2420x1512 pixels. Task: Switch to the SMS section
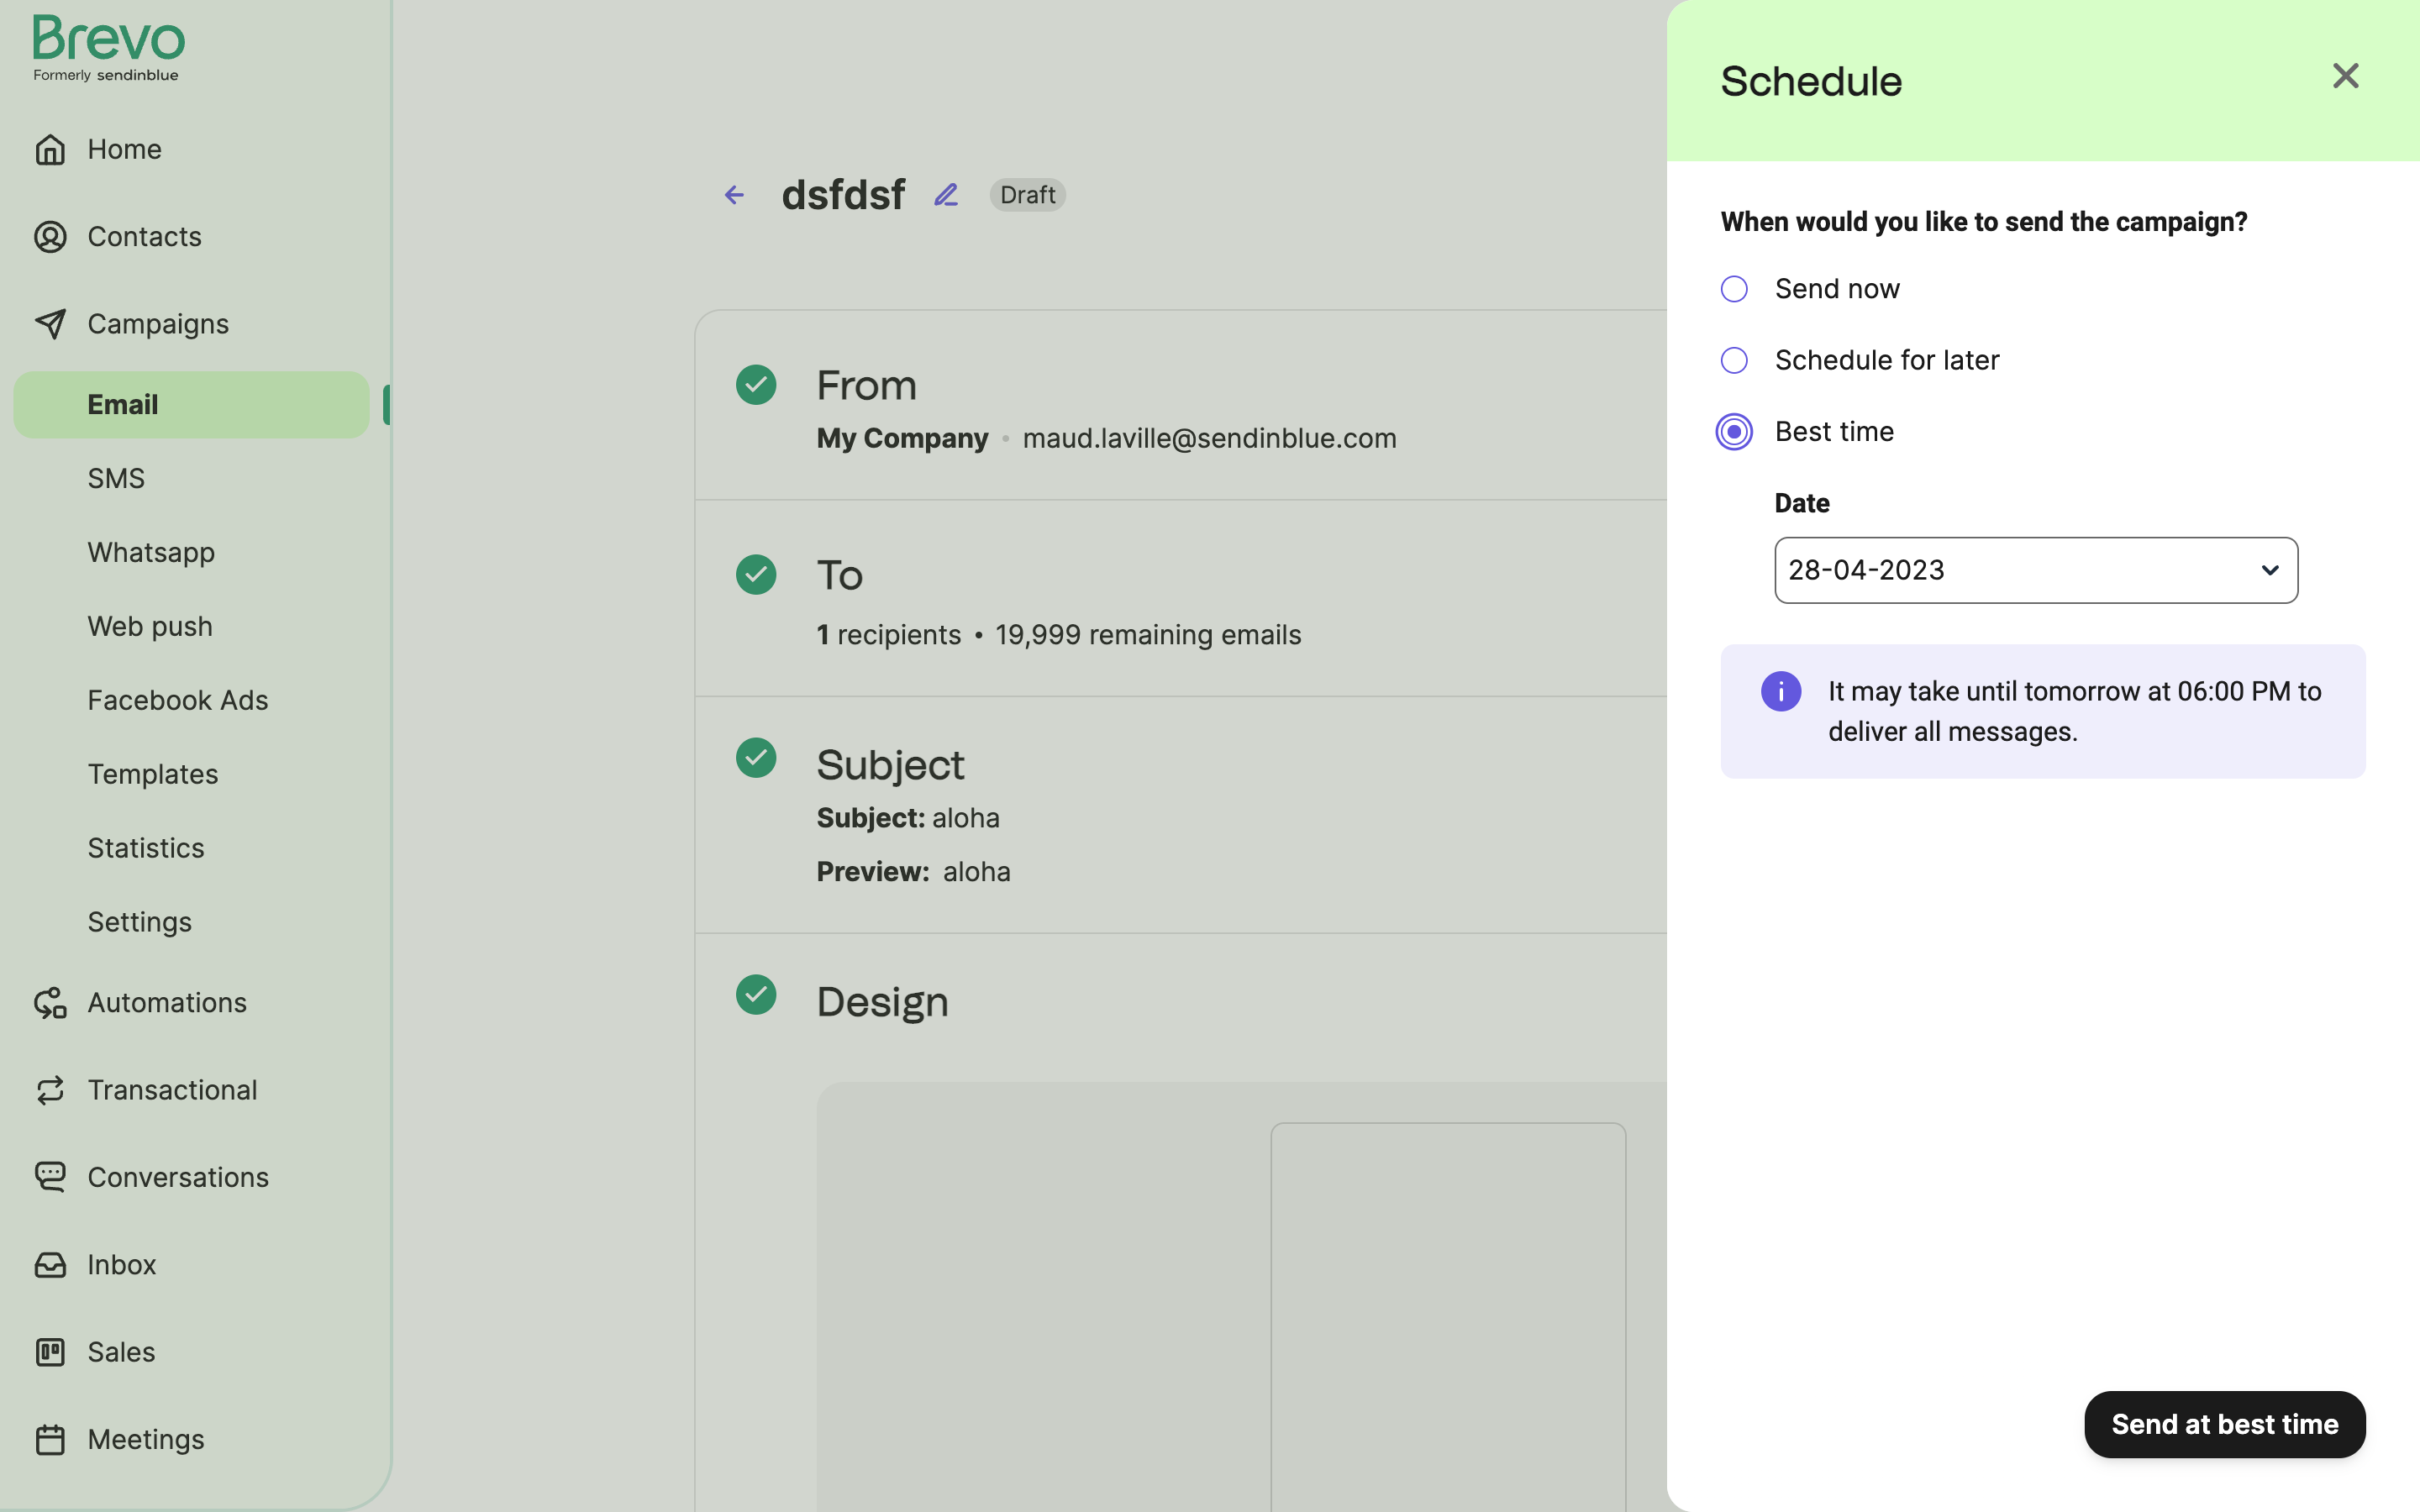(x=116, y=478)
